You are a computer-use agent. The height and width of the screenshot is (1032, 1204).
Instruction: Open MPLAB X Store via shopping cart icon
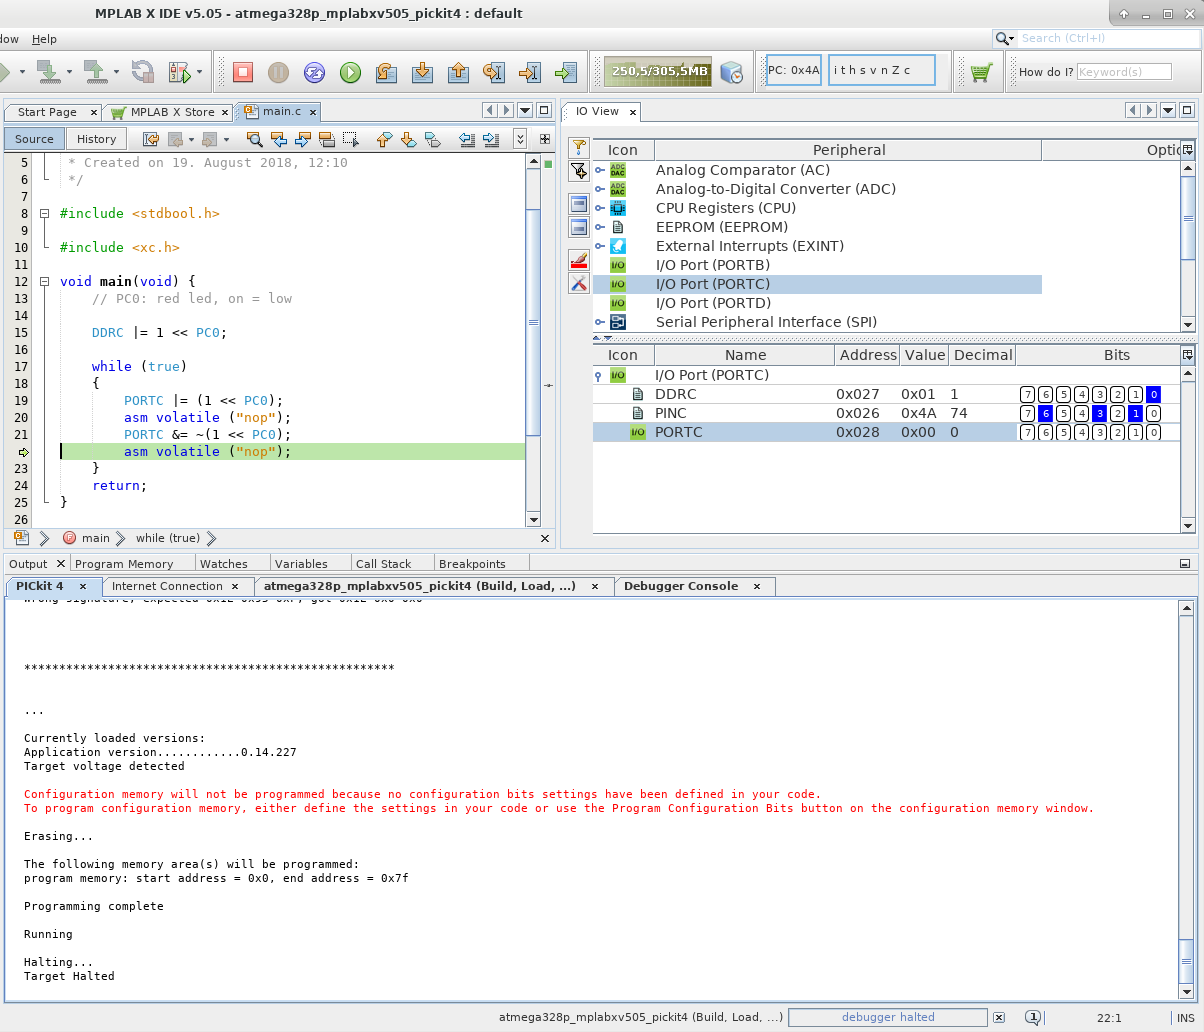click(x=981, y=72)
